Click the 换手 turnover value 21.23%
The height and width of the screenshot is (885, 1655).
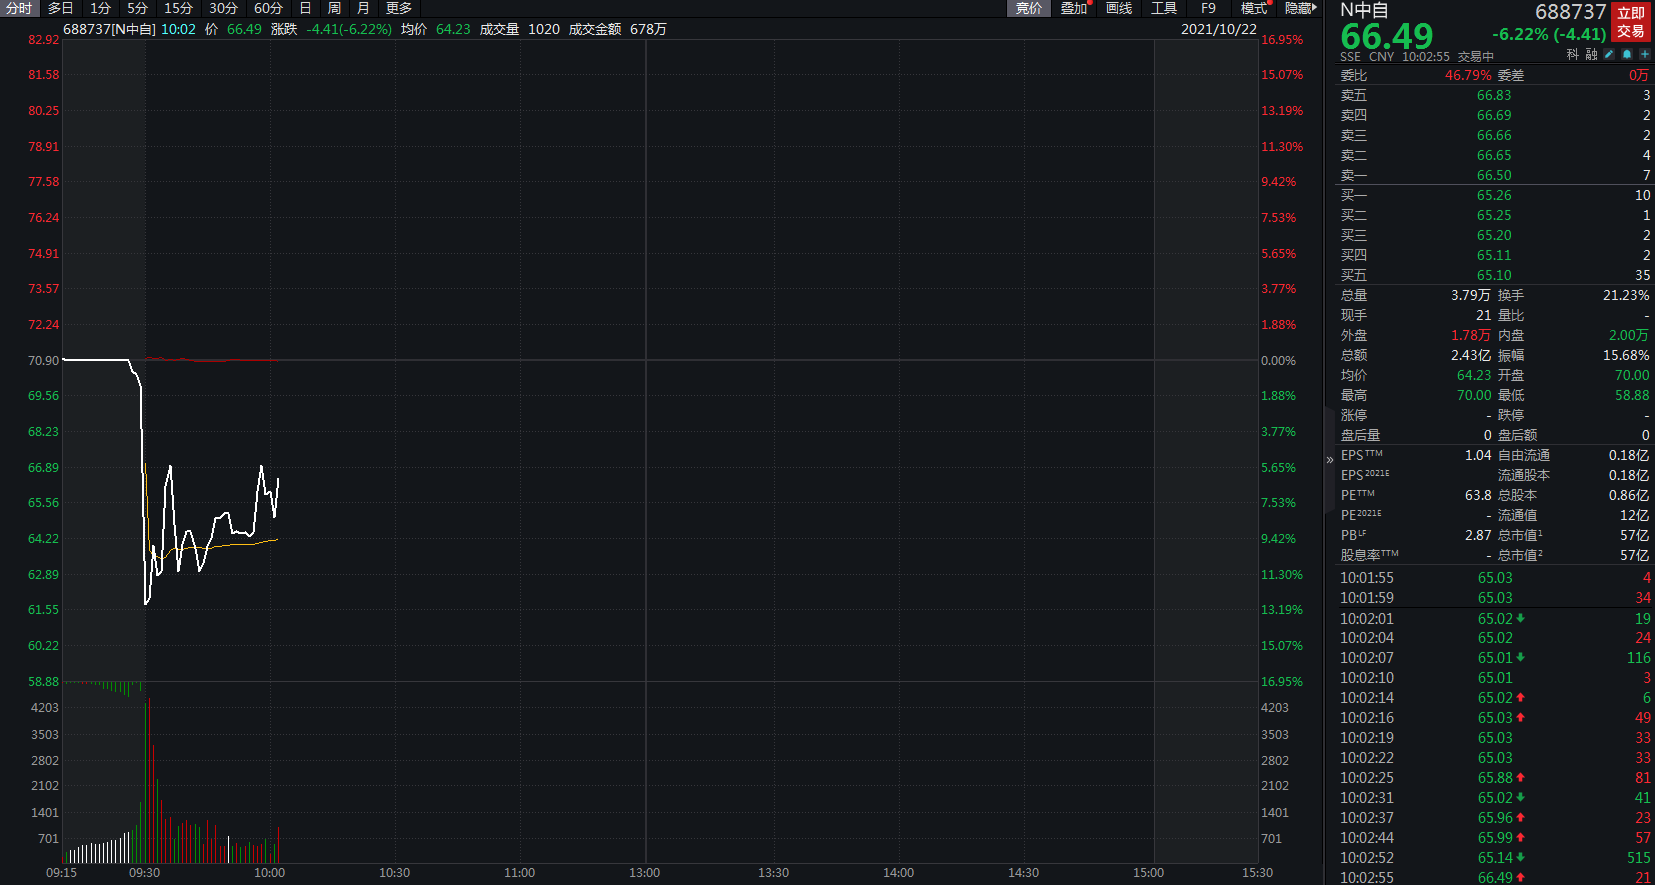pos(1626,295)
